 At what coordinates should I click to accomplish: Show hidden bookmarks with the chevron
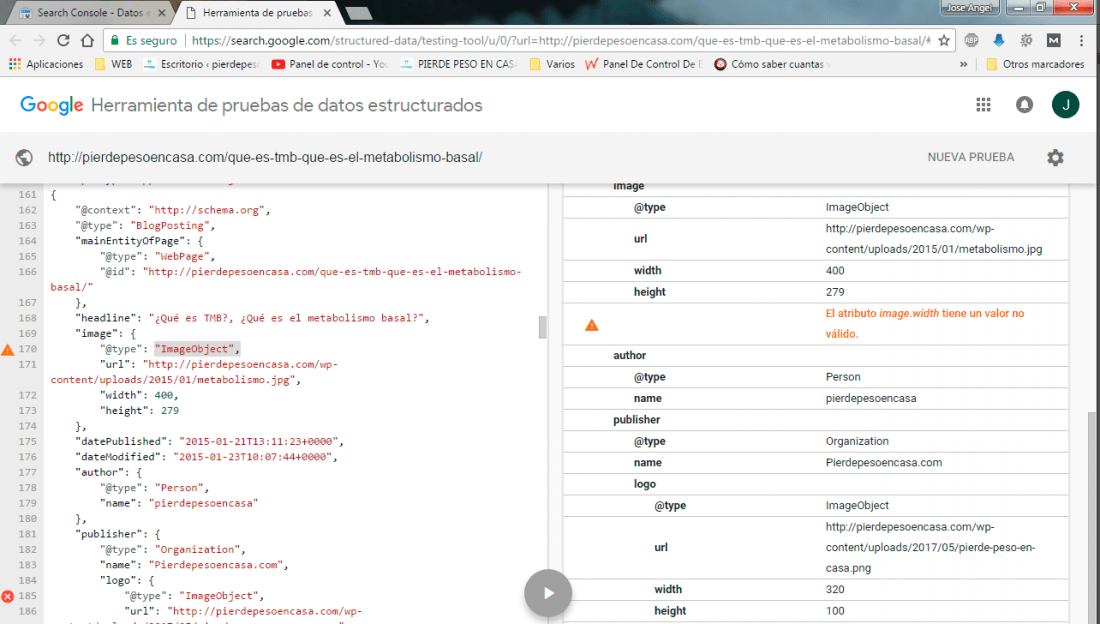tap(963, 64)
